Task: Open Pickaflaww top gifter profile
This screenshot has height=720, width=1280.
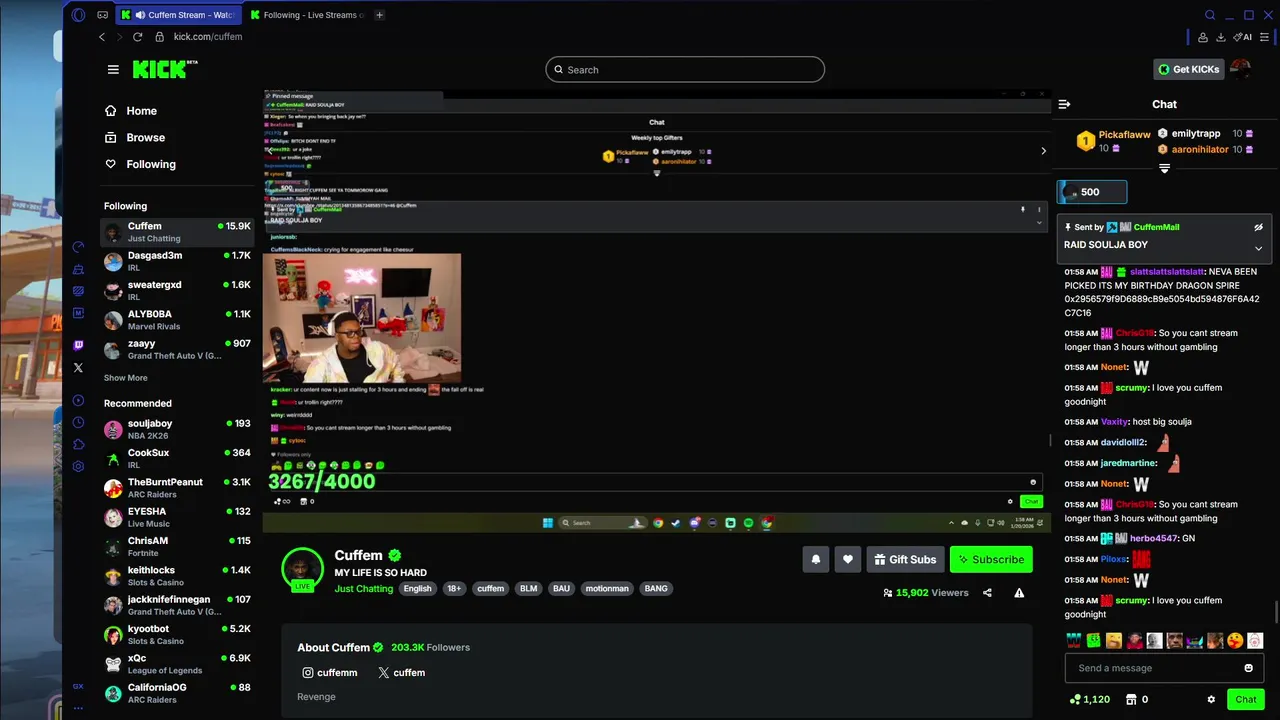Action: 1124,135
